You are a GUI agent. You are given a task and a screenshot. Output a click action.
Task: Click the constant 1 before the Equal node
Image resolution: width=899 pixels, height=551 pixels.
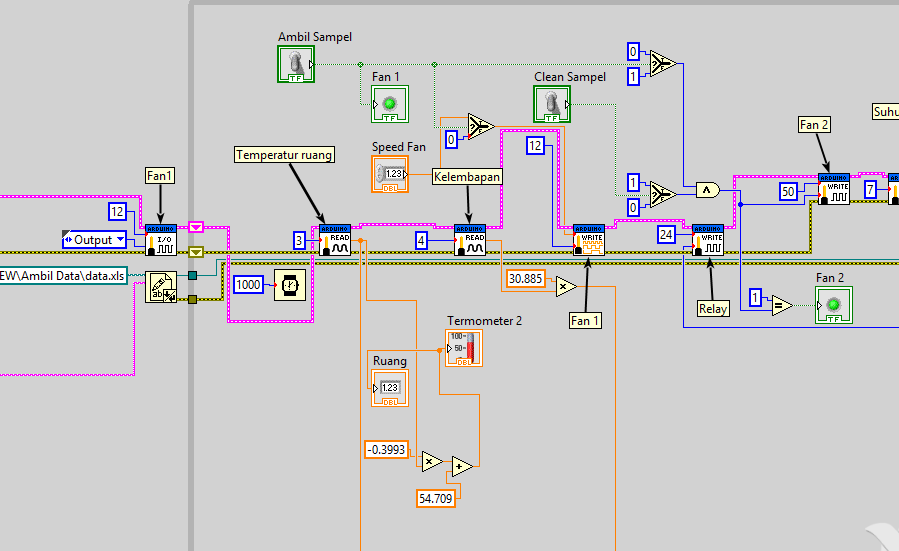point(755,298)
